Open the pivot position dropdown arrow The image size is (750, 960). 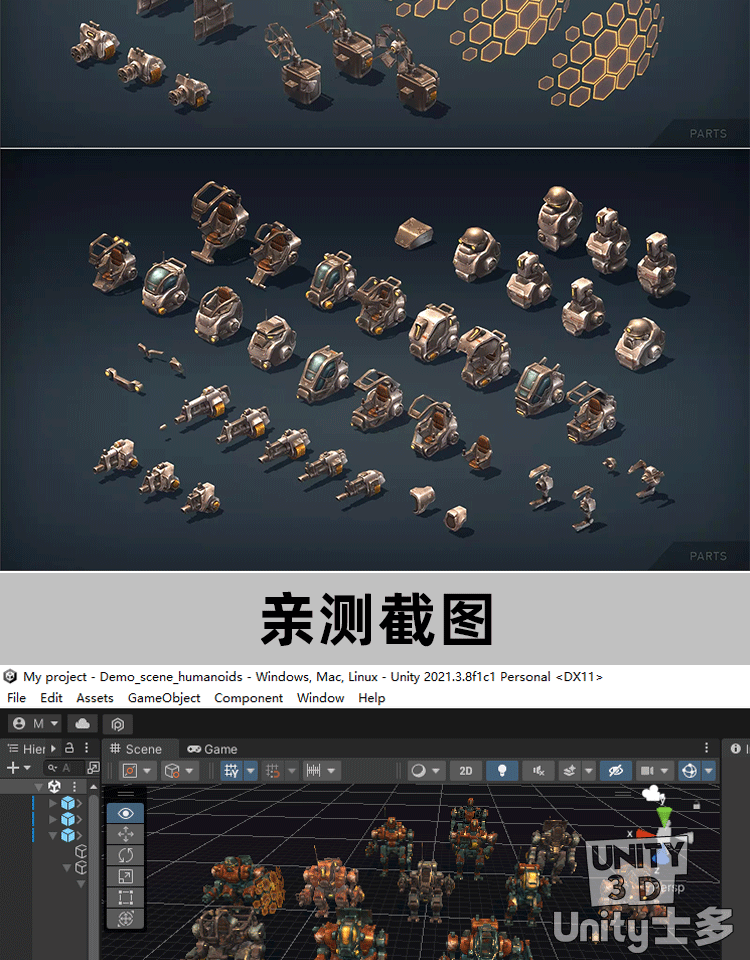click(x=148, y=771)
